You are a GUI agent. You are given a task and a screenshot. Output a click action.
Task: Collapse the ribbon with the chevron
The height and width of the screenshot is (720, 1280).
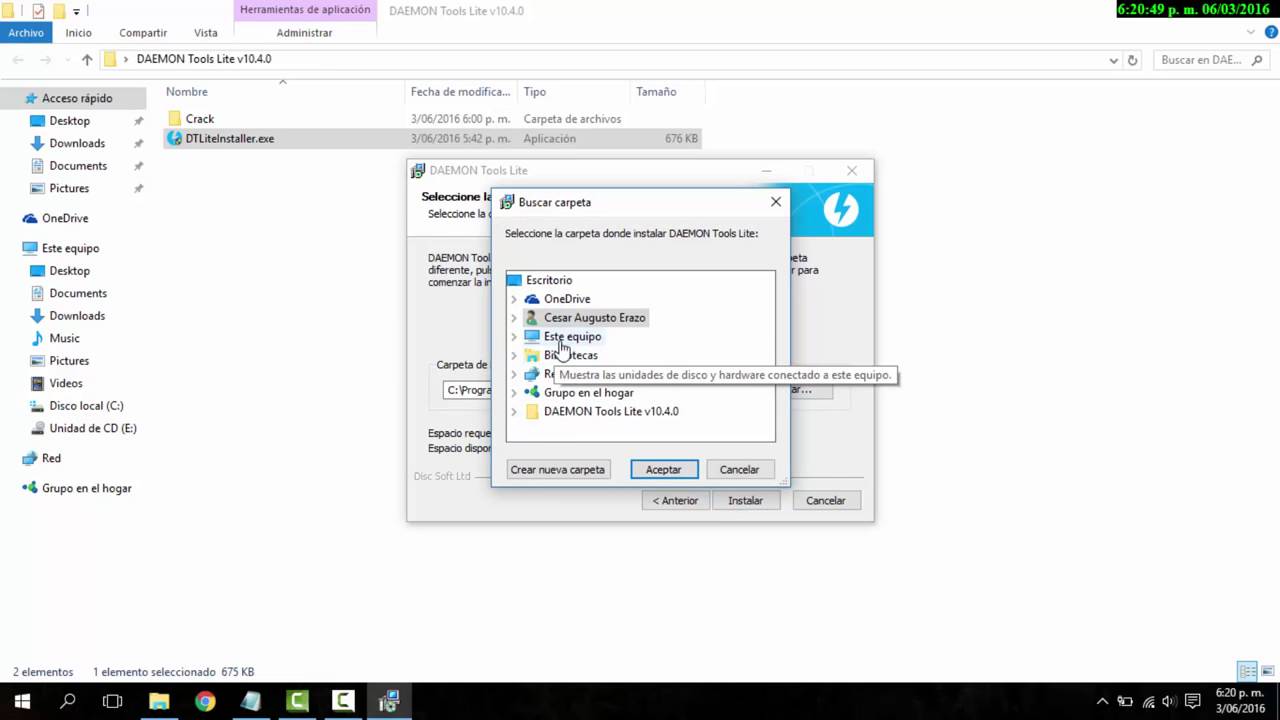[x=1253, y=32]
